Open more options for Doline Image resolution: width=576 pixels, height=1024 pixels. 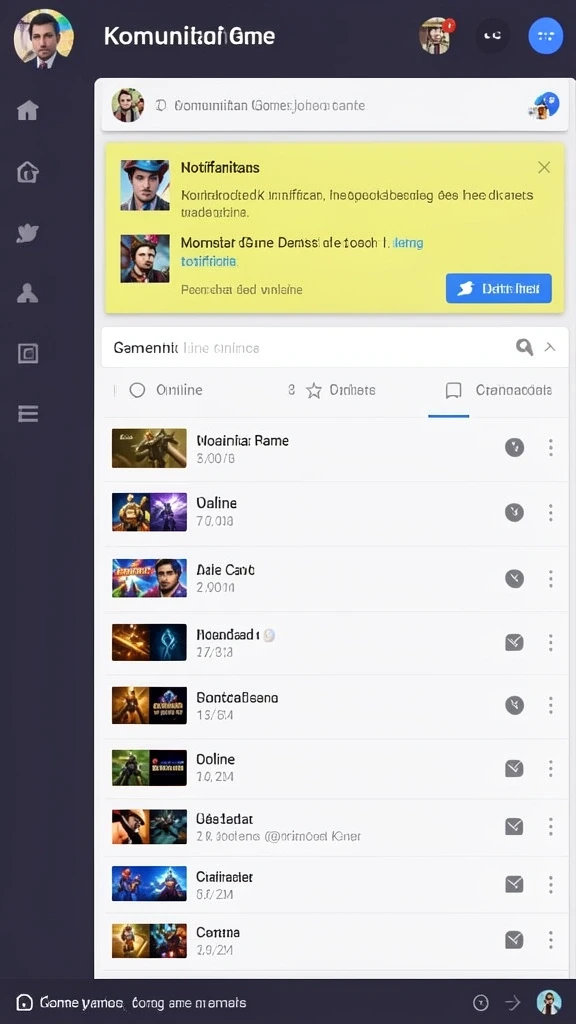point(551,769)
